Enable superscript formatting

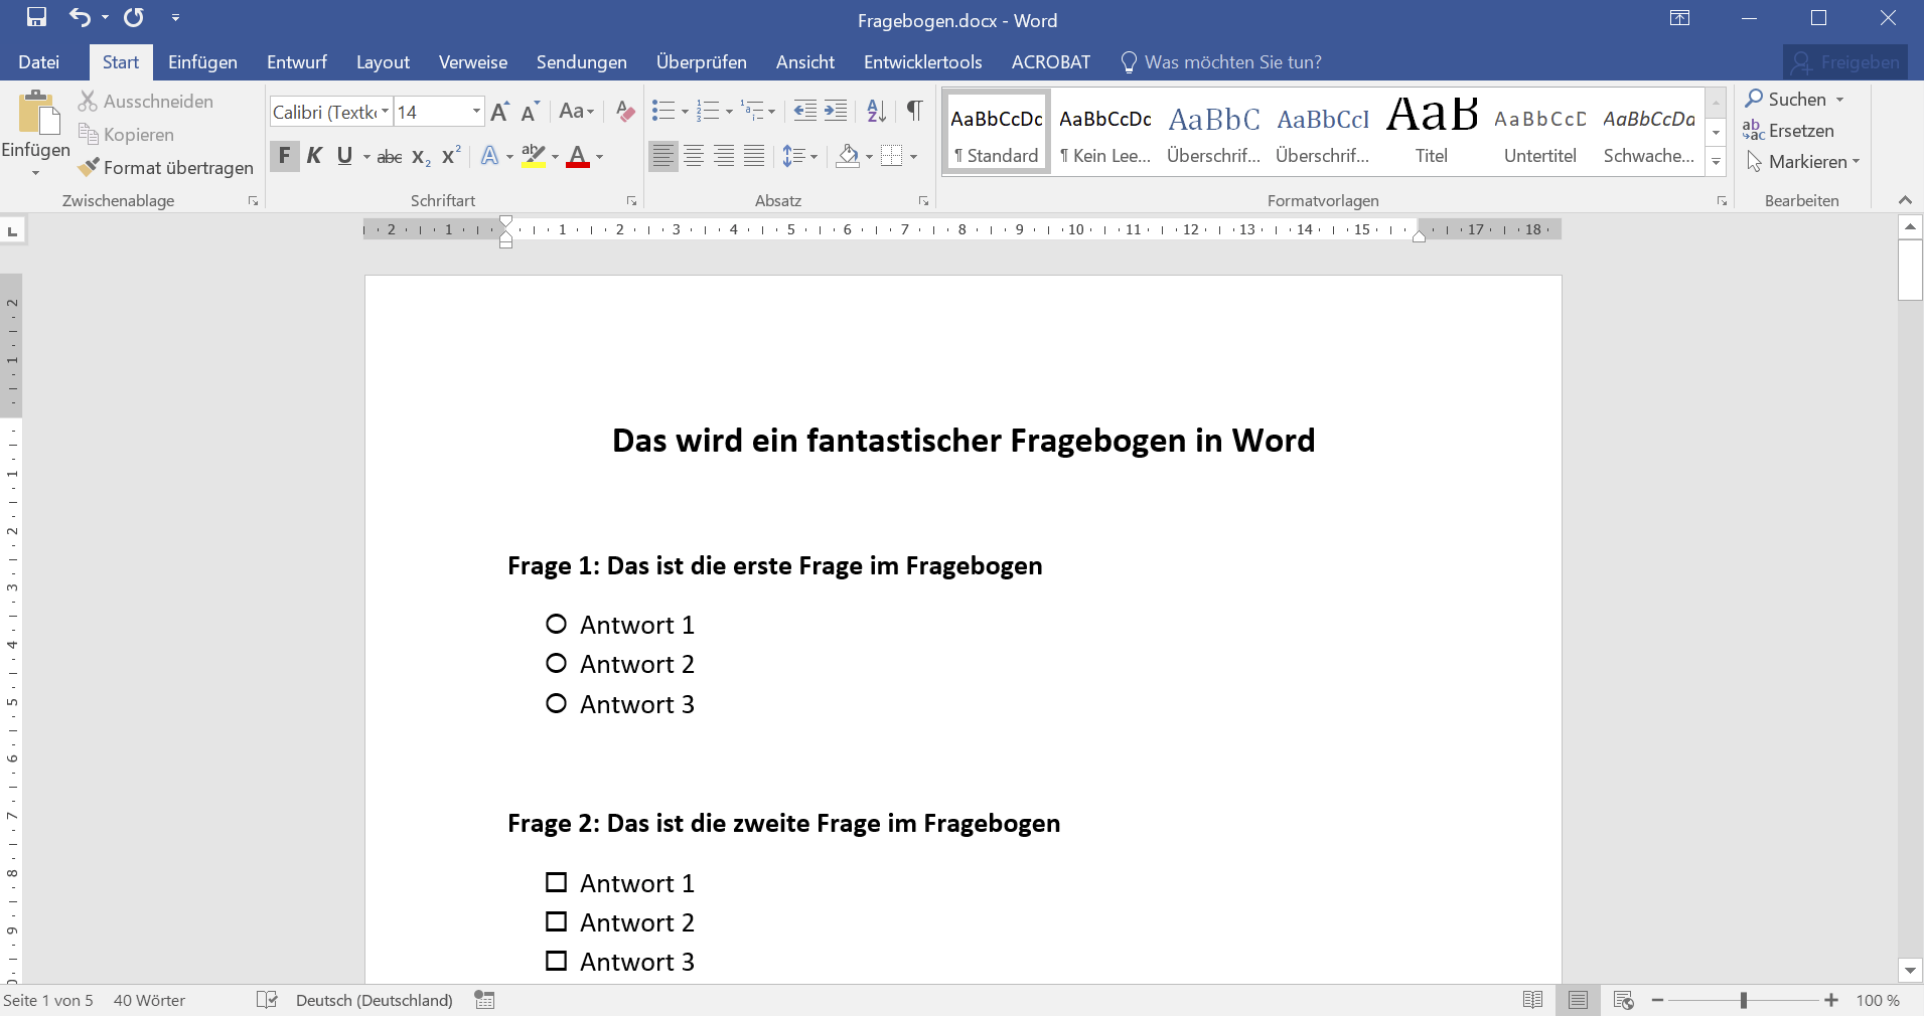[450, 155]
